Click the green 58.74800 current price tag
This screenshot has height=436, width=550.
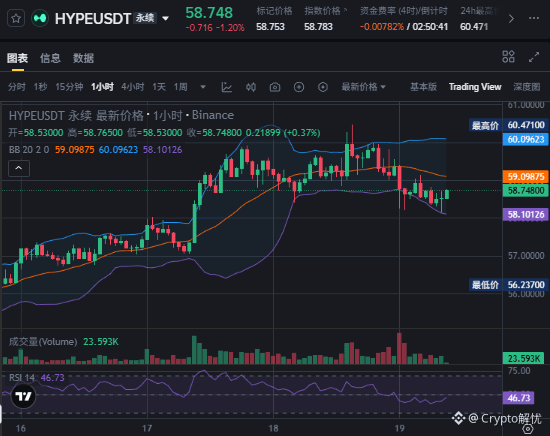pos(525,190)
